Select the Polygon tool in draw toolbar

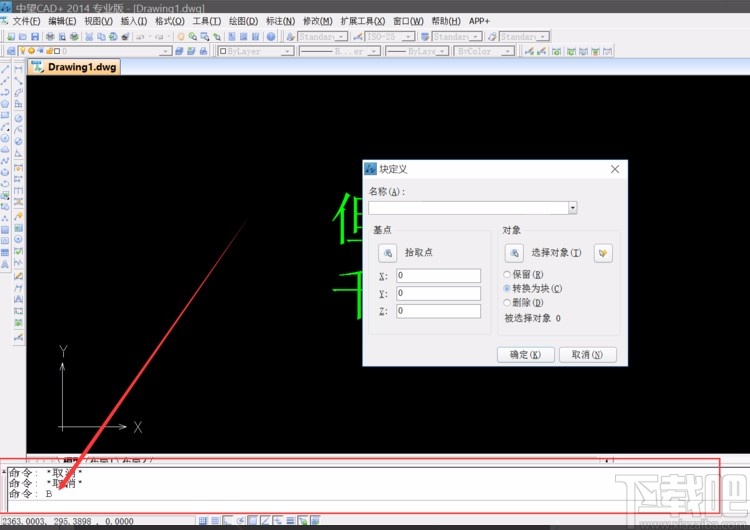(x=5, y=104)
